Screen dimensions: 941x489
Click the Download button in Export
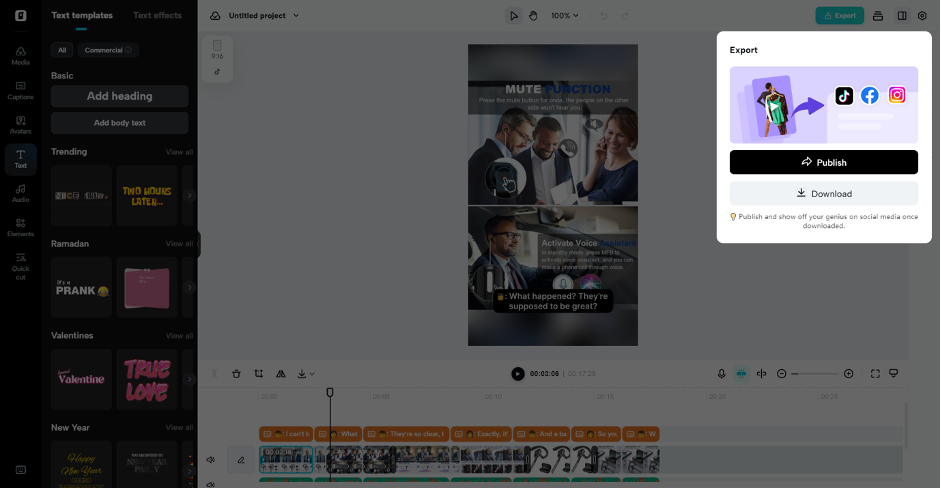(x=823, y=193)
